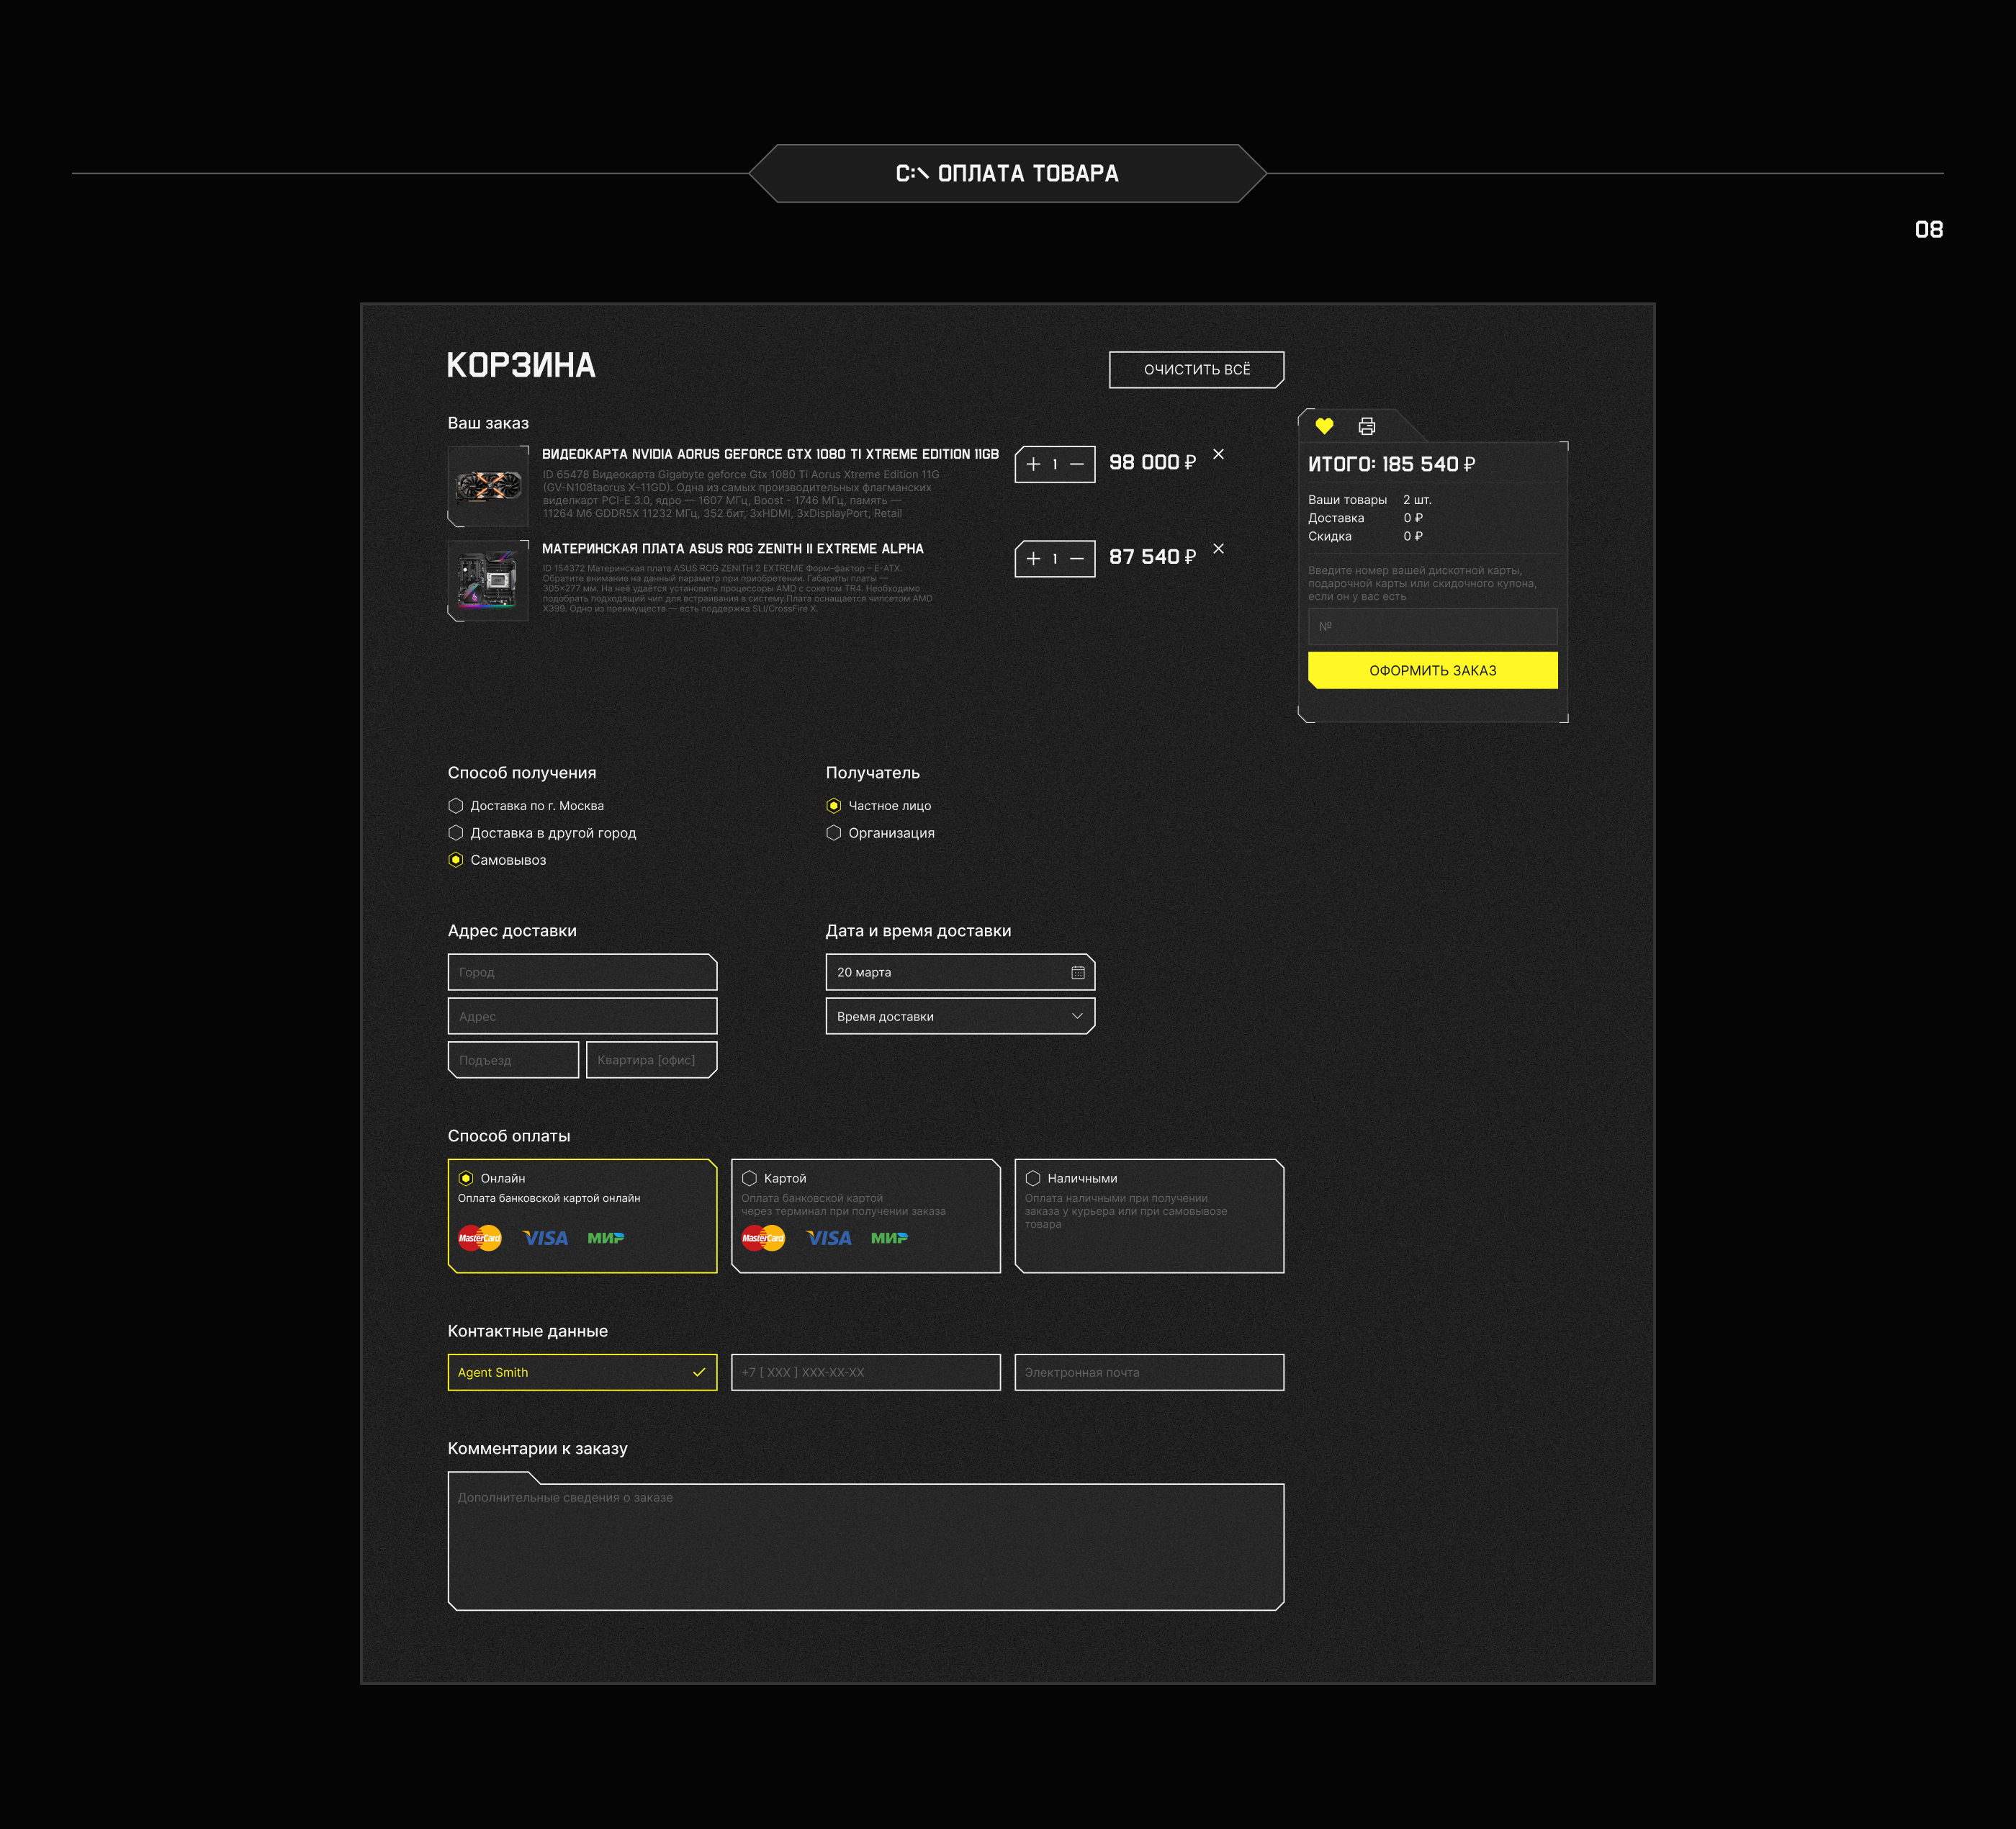
Task: Click the ОЧИСТИТЬ ВСЁ button
Action: coord(1196,370)
